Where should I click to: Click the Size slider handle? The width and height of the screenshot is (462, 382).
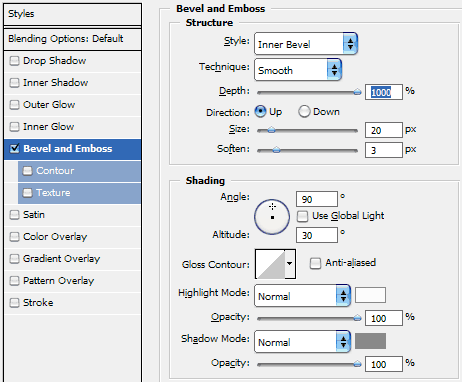[x=271, y=130]
